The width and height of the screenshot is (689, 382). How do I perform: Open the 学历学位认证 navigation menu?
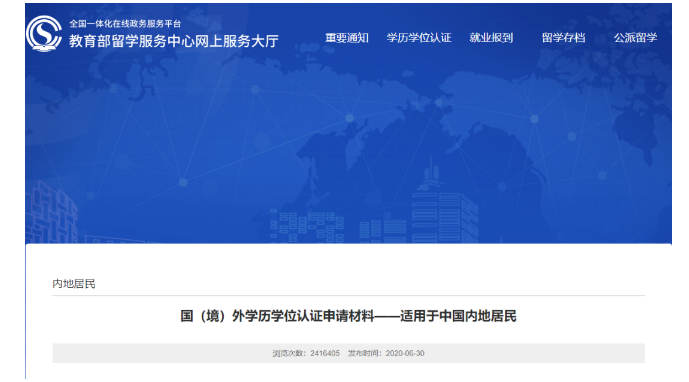(419, 38)
